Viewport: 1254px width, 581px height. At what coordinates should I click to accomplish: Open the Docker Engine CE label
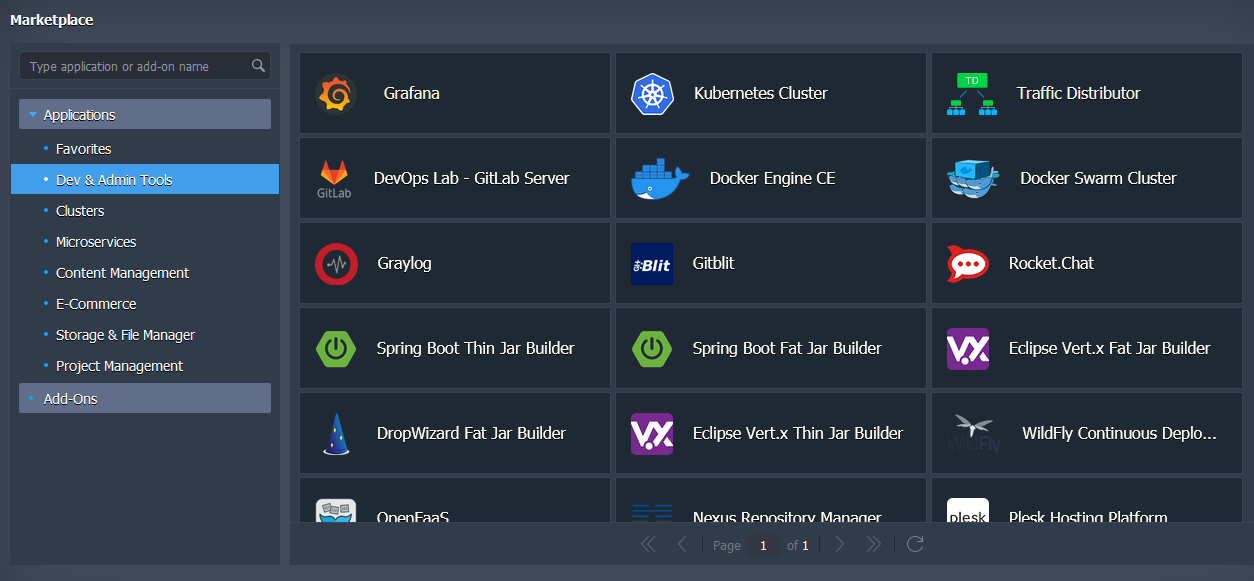773,179
